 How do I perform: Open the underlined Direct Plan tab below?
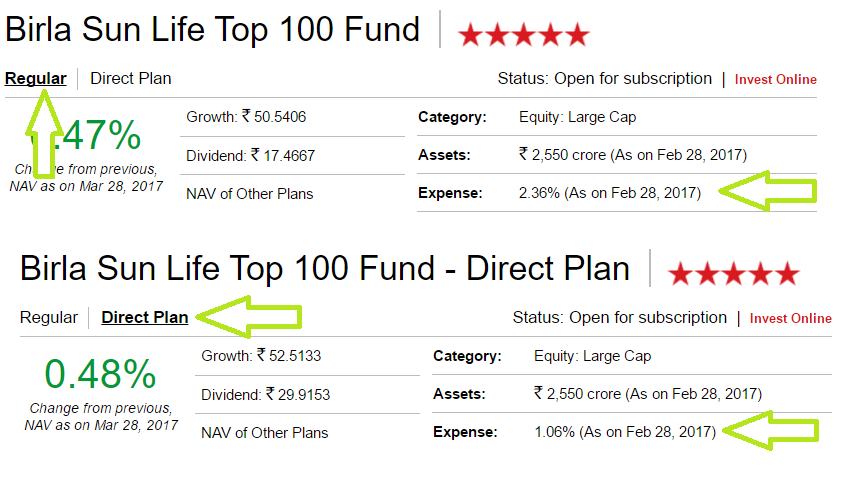tap(144, 317)
